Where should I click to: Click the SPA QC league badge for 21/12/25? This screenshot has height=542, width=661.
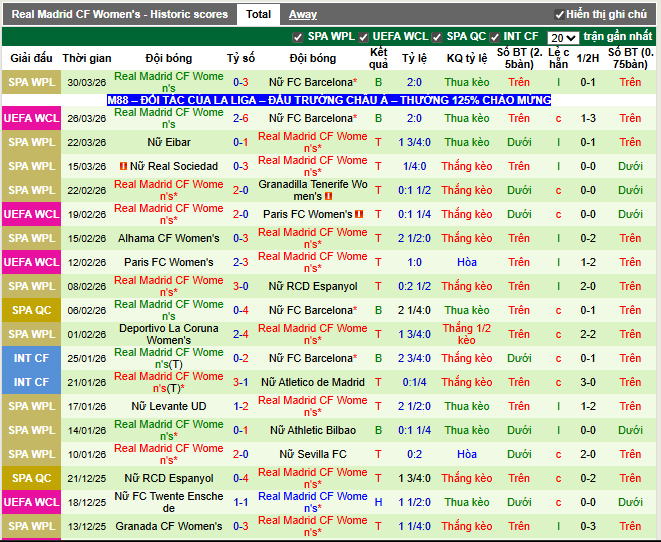point(32,478)
